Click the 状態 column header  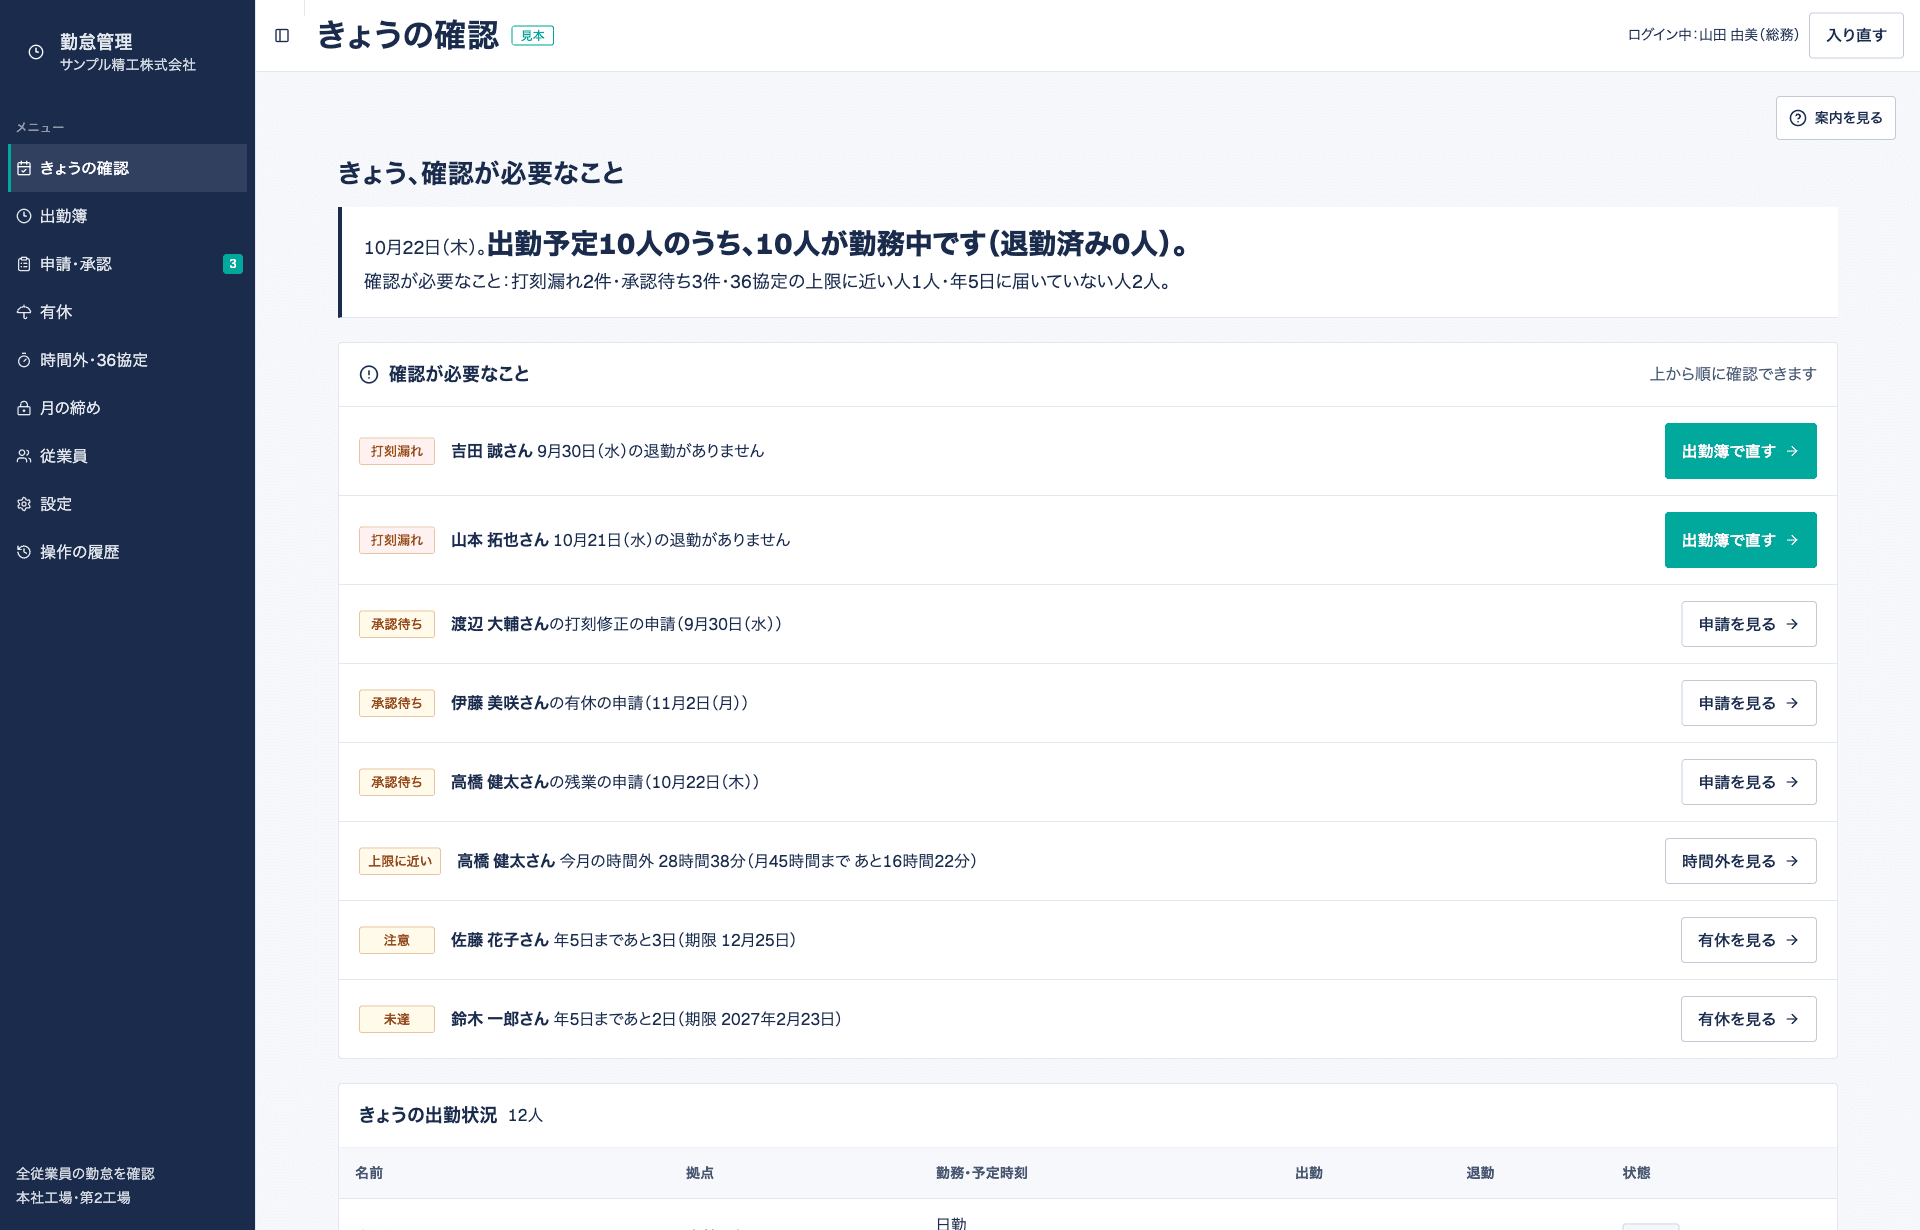click(1637, 1173)
